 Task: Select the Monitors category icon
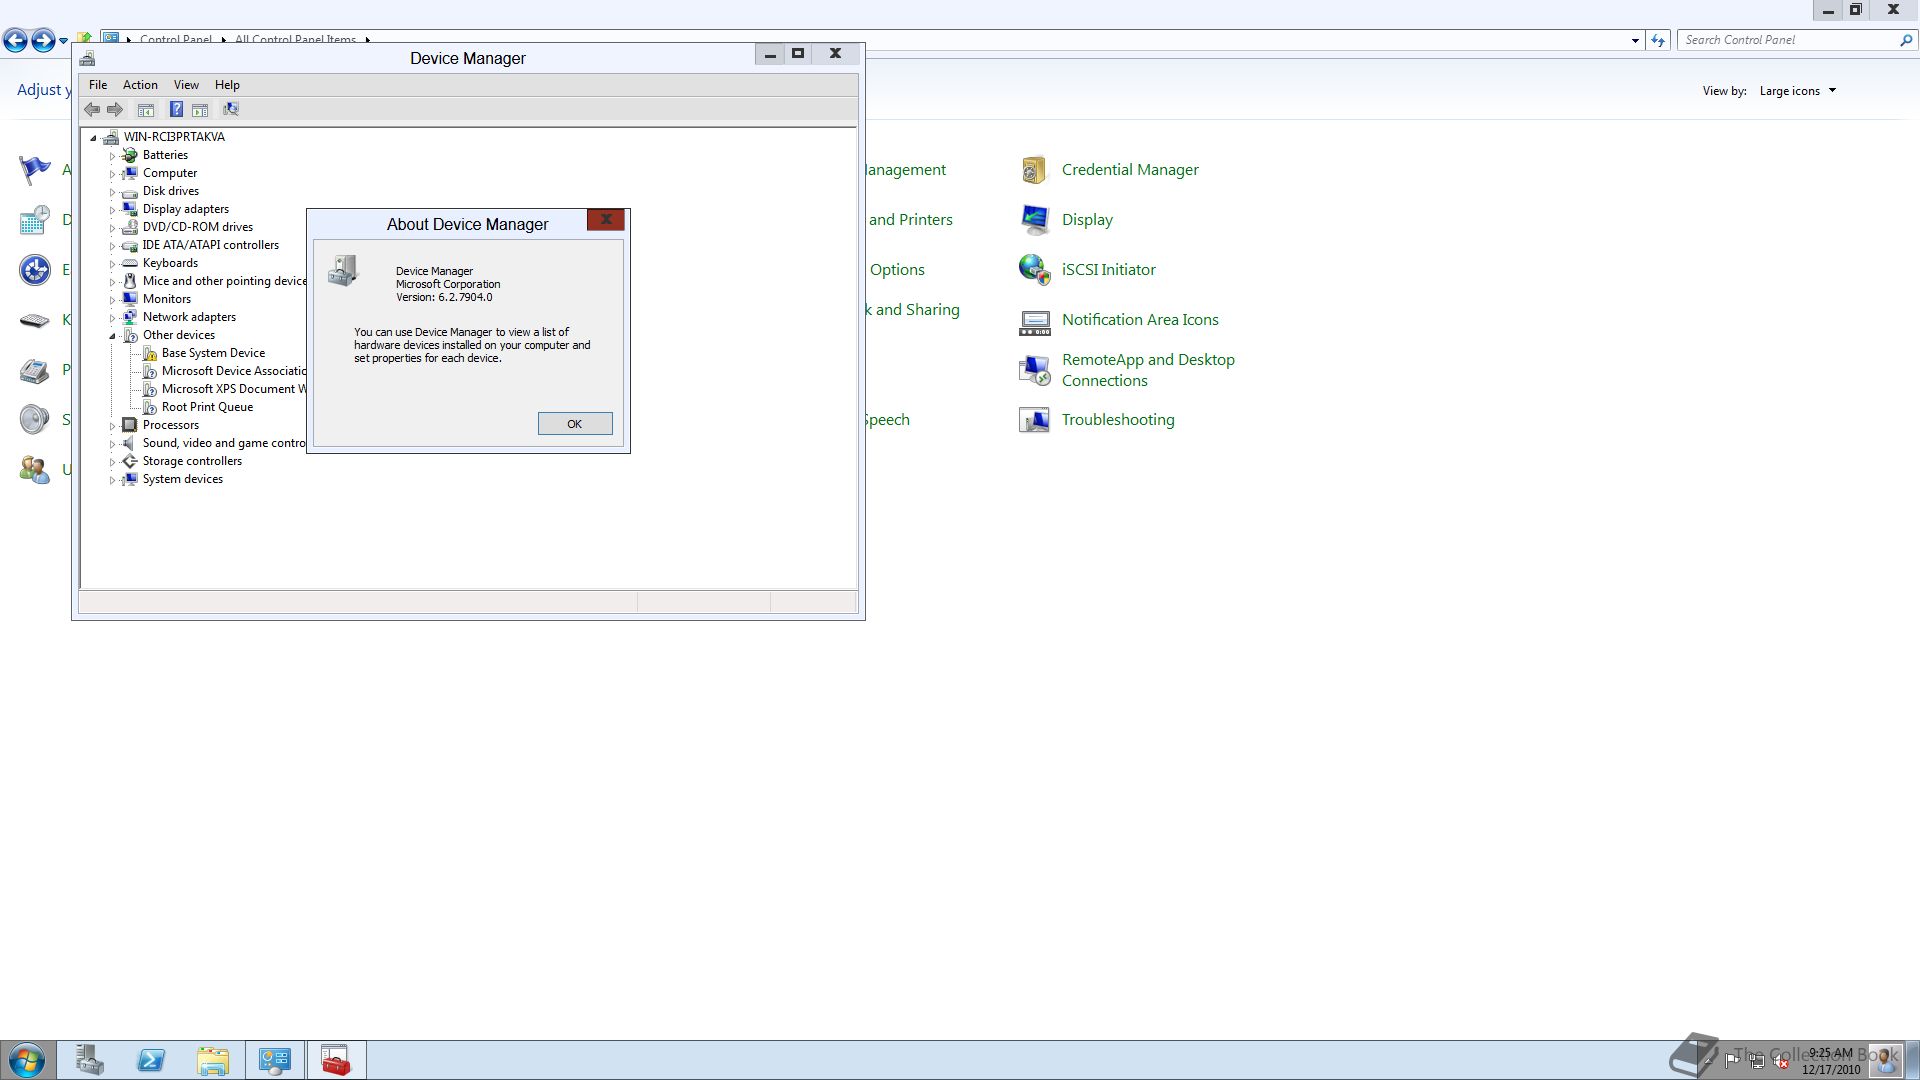point(129,299)
